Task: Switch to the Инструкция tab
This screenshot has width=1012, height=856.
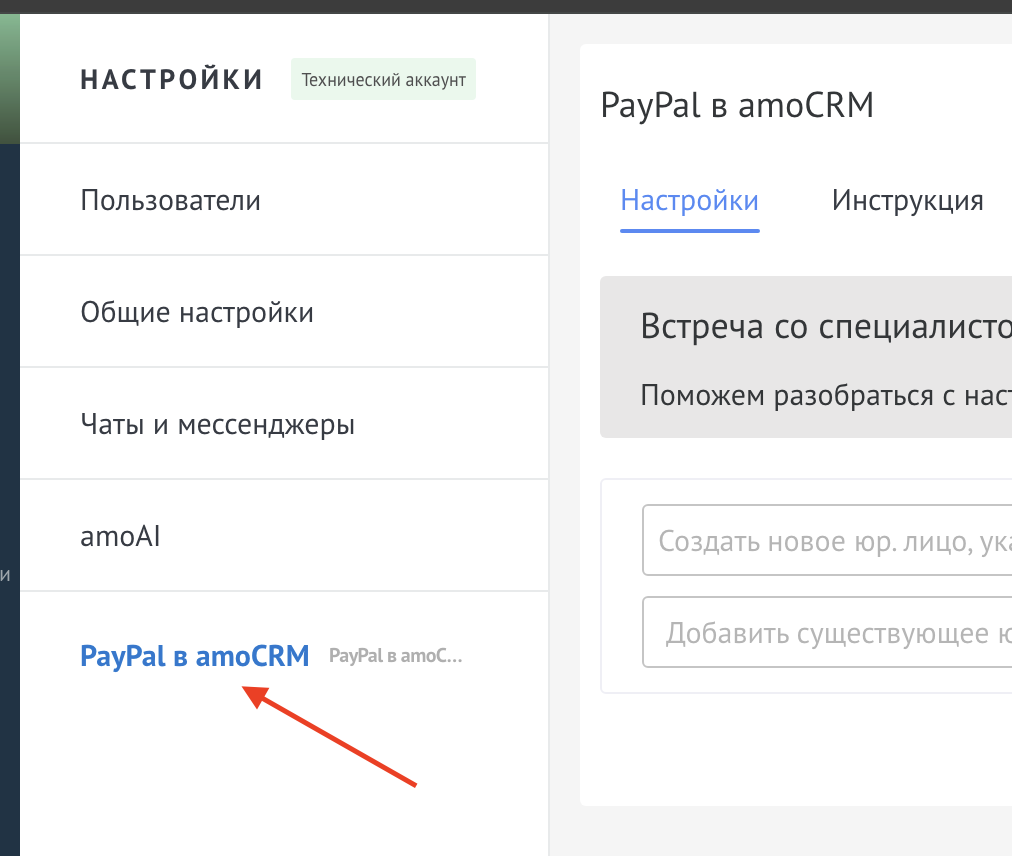Action: [x=907, y=200]
